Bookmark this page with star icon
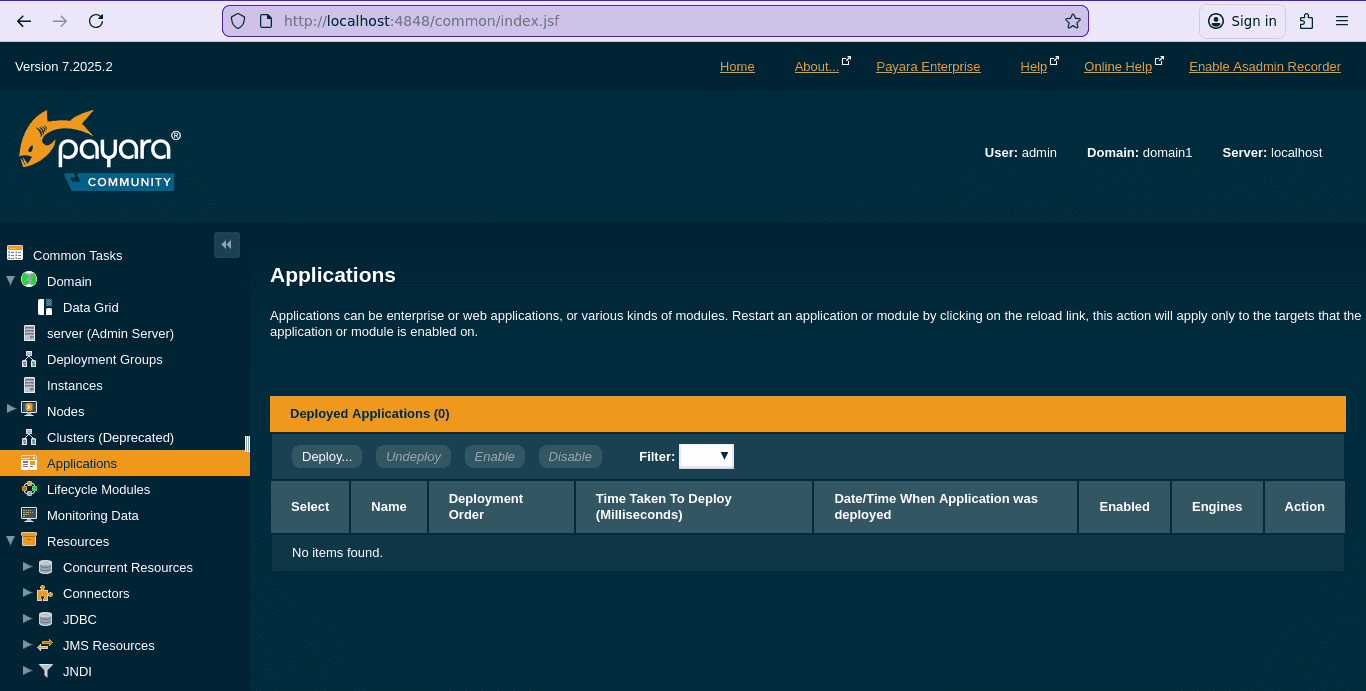 pyautogui.click(x=1072, y=21)
